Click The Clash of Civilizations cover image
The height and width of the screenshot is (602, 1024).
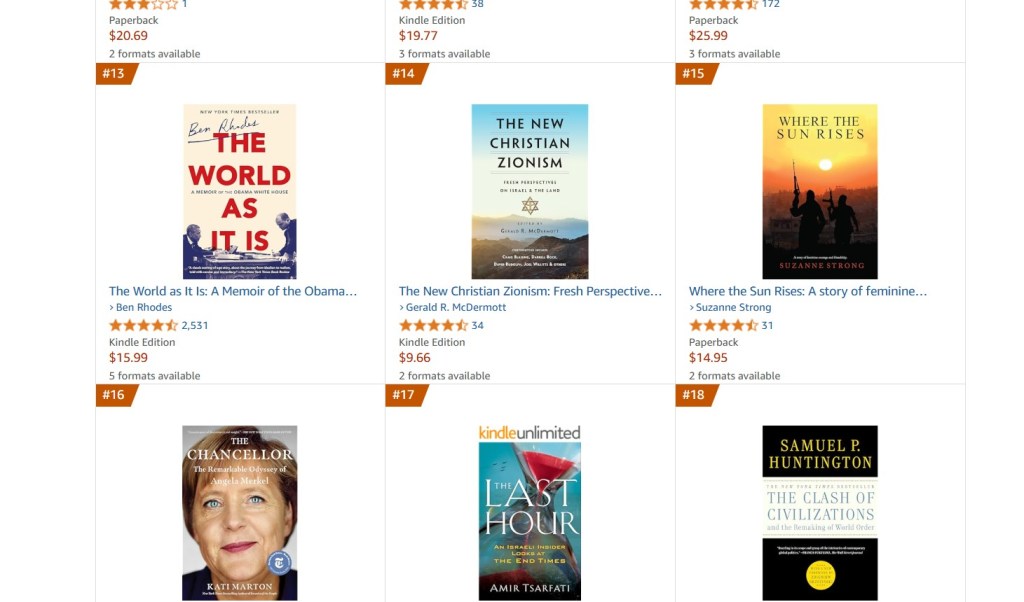820,510
